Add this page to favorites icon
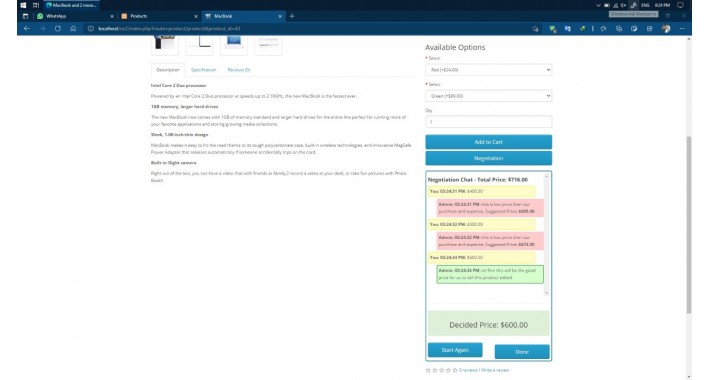 pyautogui.click(x=535, y=29)
